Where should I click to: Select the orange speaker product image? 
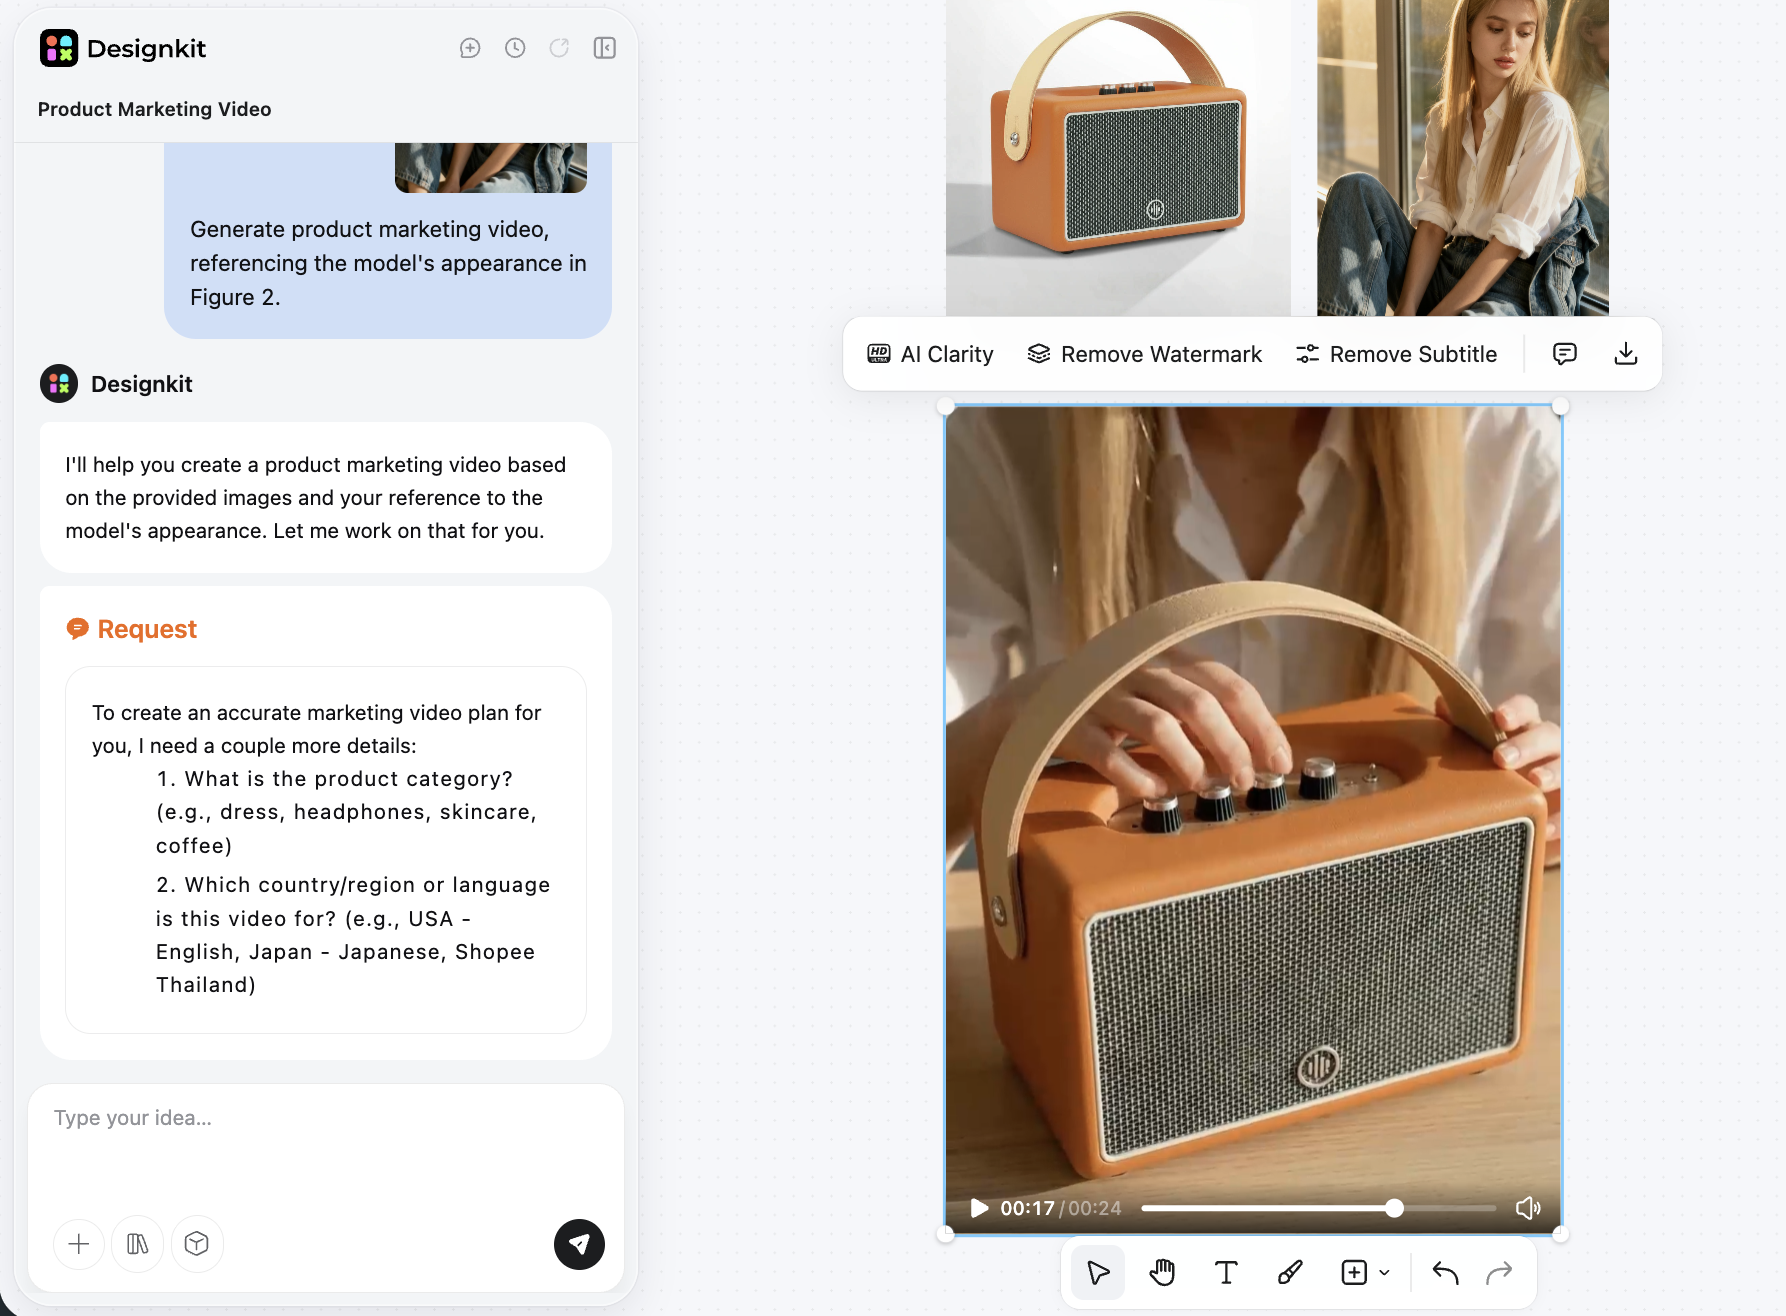point(1118,158)
